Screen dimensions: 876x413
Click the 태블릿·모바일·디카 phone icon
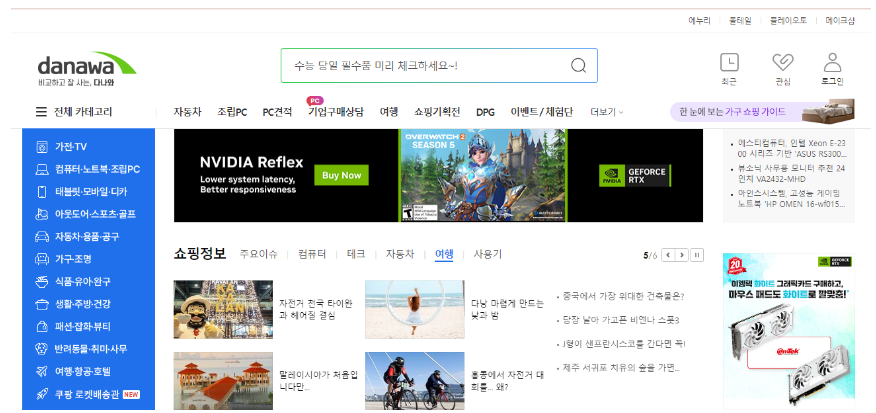click(x=41, y=192)
